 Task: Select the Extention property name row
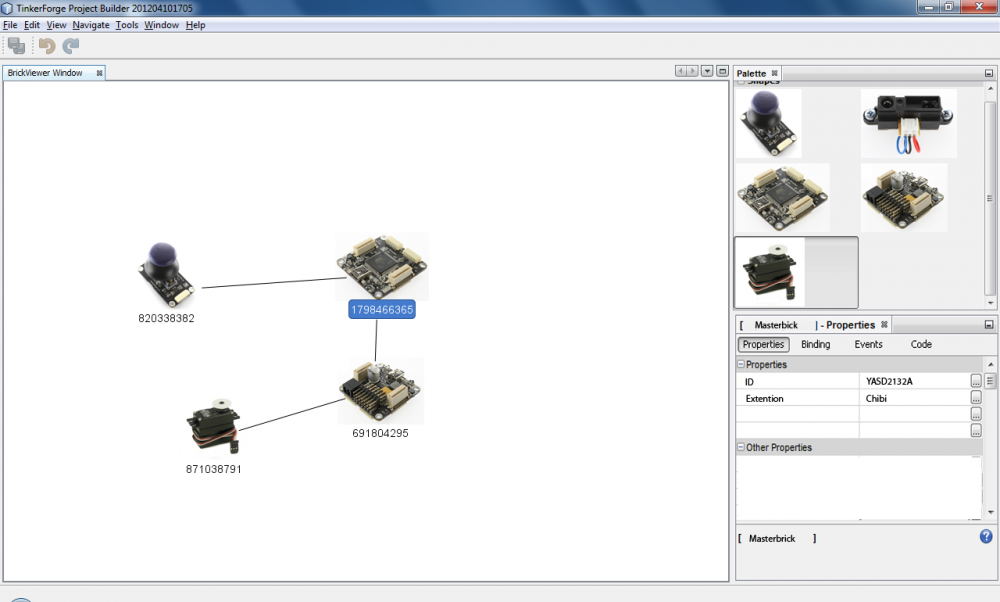tap(798, 398)
